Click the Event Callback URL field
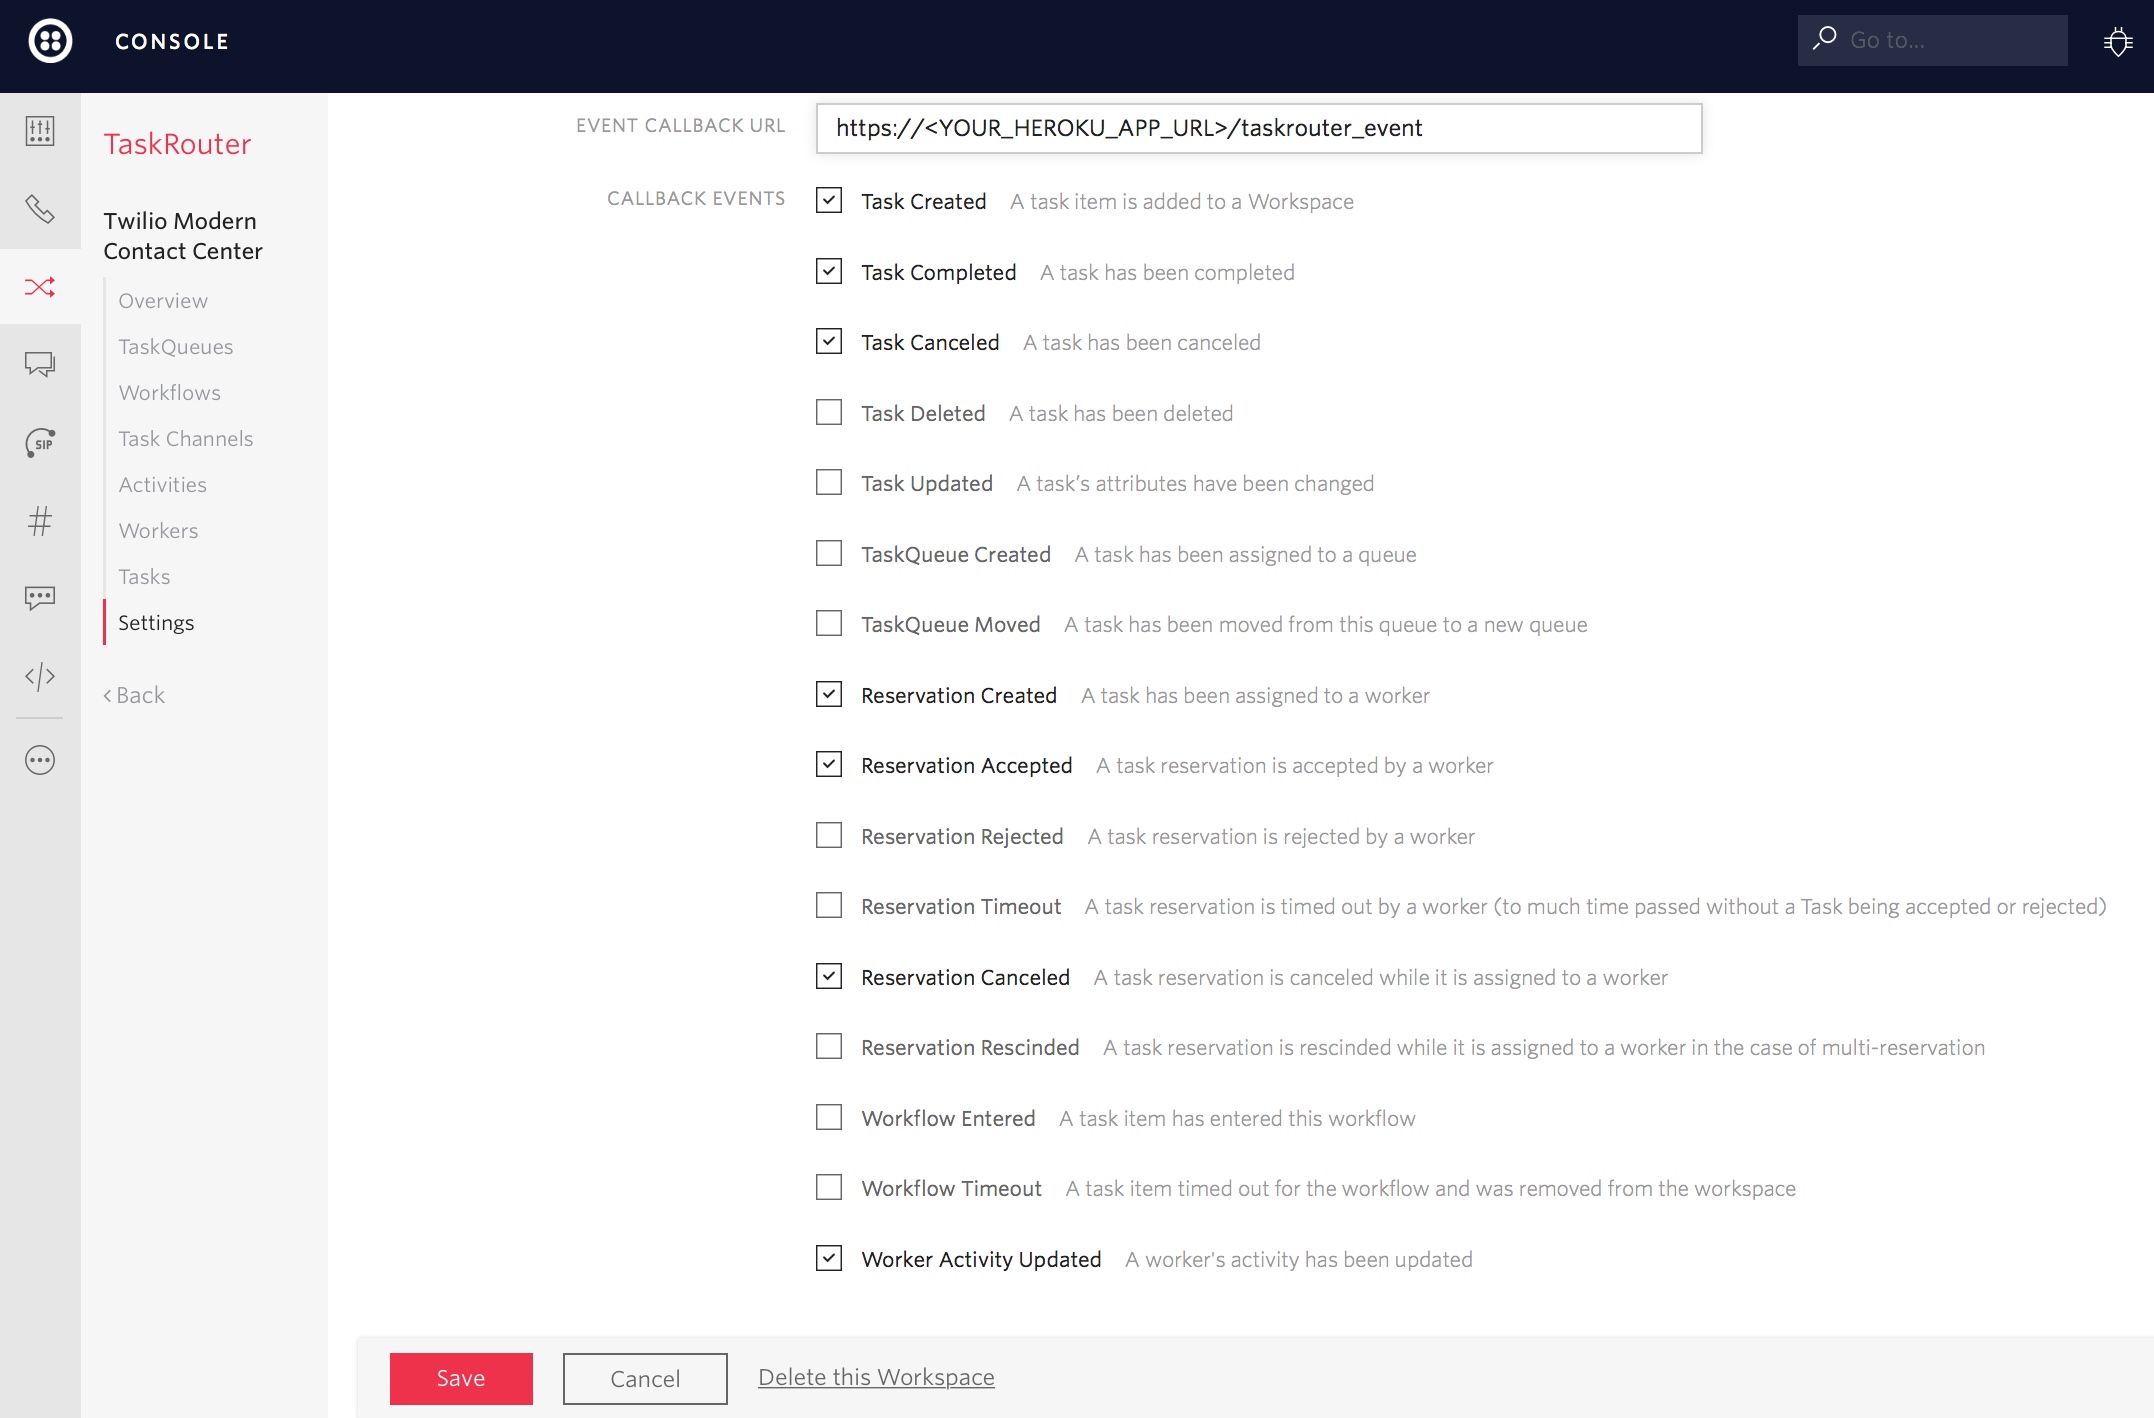This screenshot has height=1418, width=2154. [1258, 128]
